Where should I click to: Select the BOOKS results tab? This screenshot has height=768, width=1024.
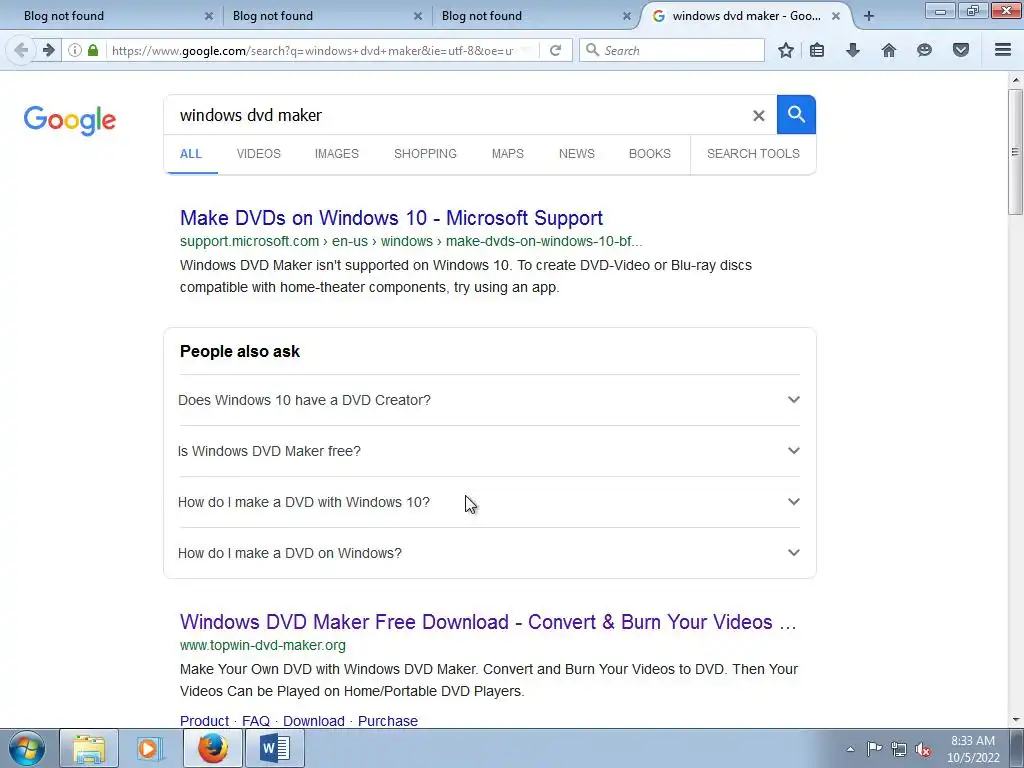coord(649,153)
